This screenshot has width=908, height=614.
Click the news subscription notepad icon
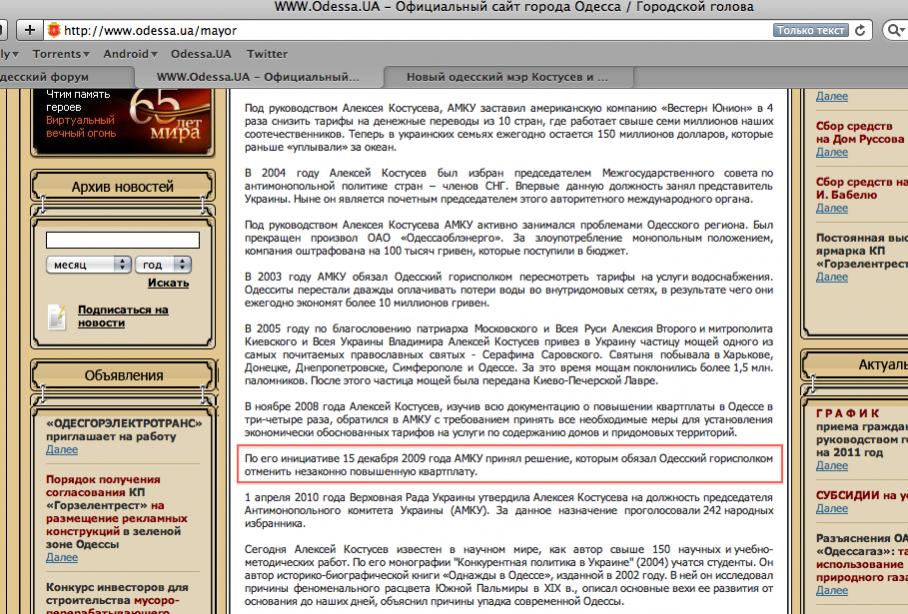click(x=58, y=316)
